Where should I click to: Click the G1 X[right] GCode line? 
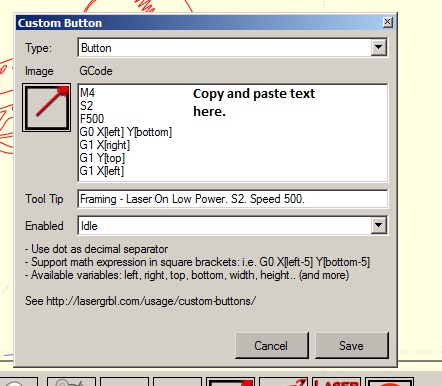pos(105,145)
